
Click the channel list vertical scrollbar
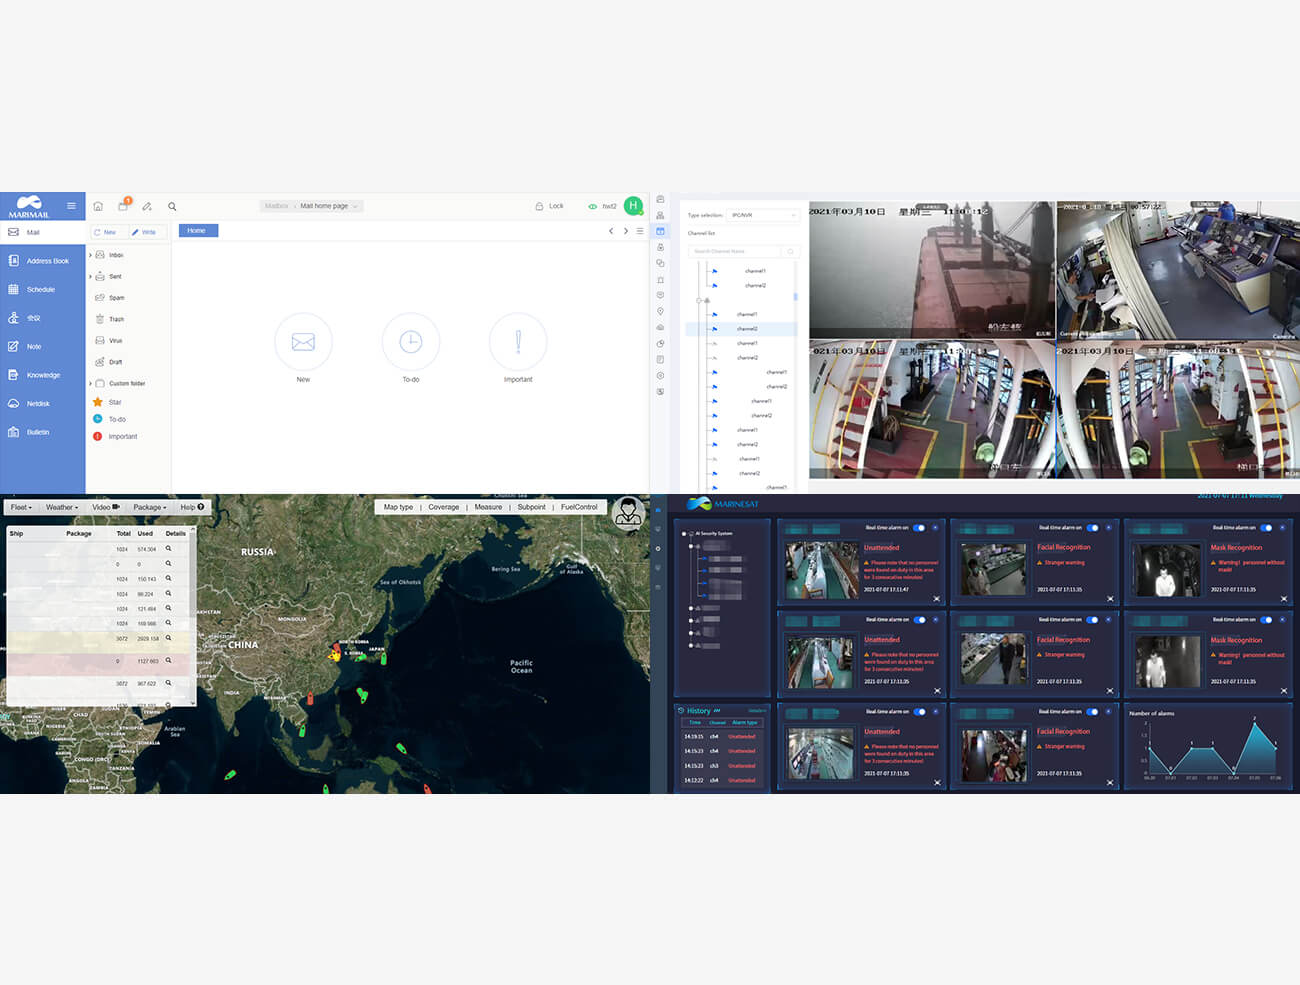point(796,296)
